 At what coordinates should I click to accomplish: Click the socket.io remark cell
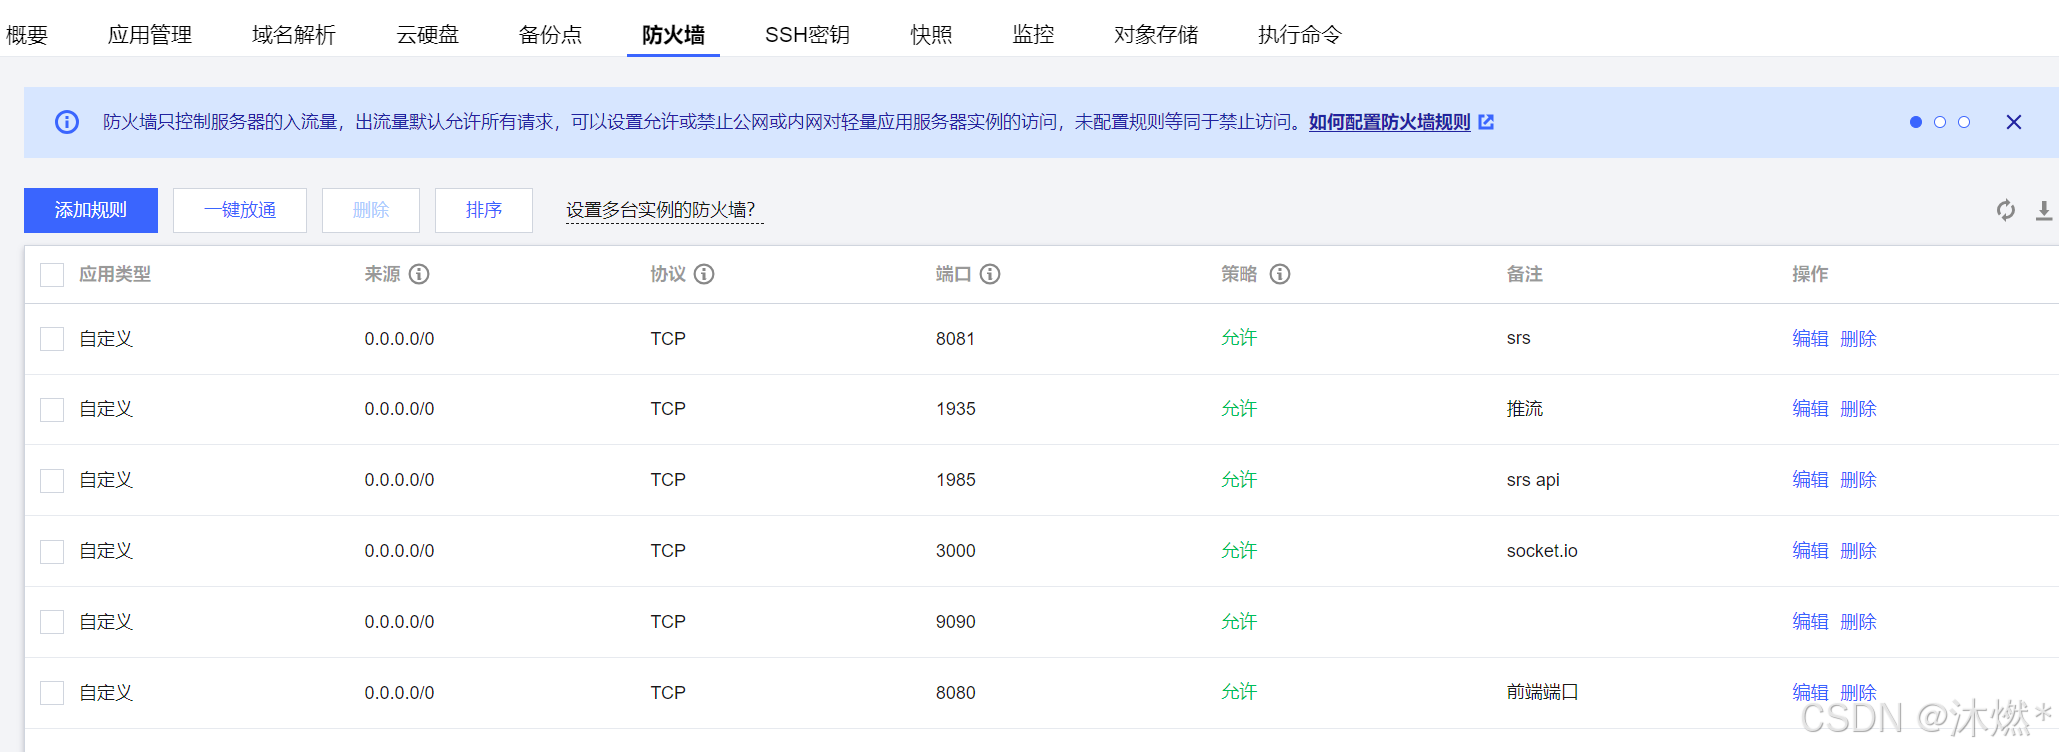point(1542,551)
